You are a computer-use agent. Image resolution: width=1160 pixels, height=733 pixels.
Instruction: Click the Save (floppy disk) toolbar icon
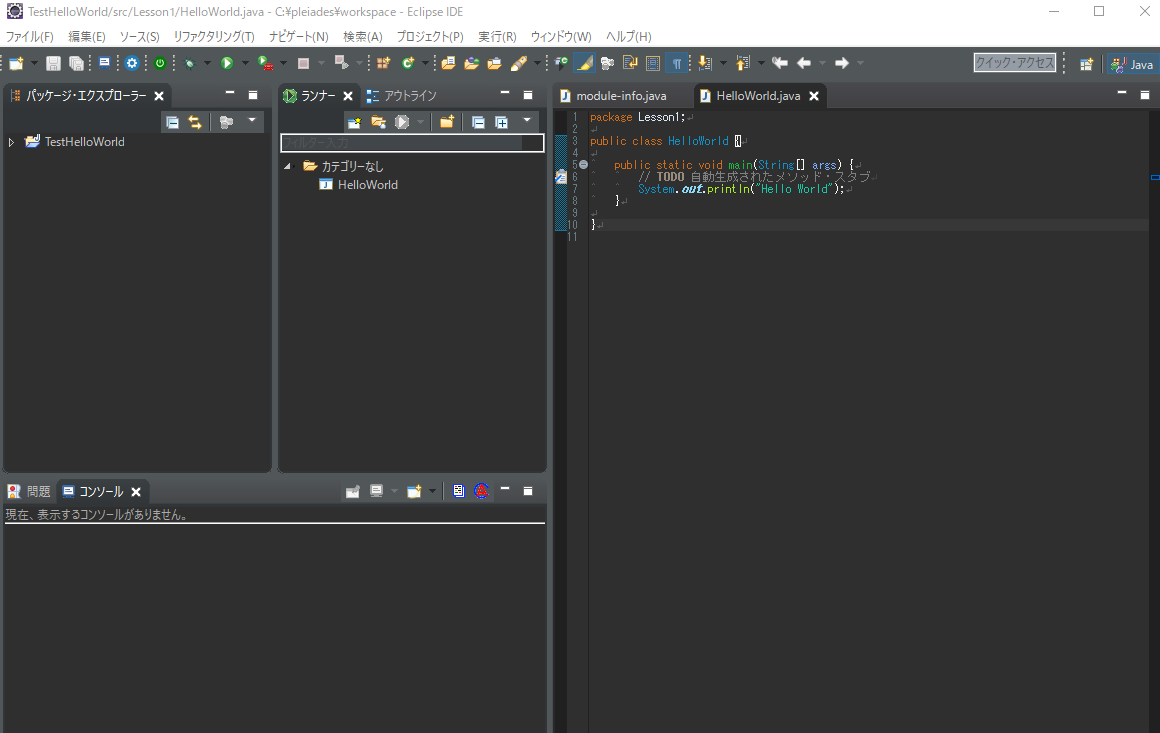tap(53, 64)
